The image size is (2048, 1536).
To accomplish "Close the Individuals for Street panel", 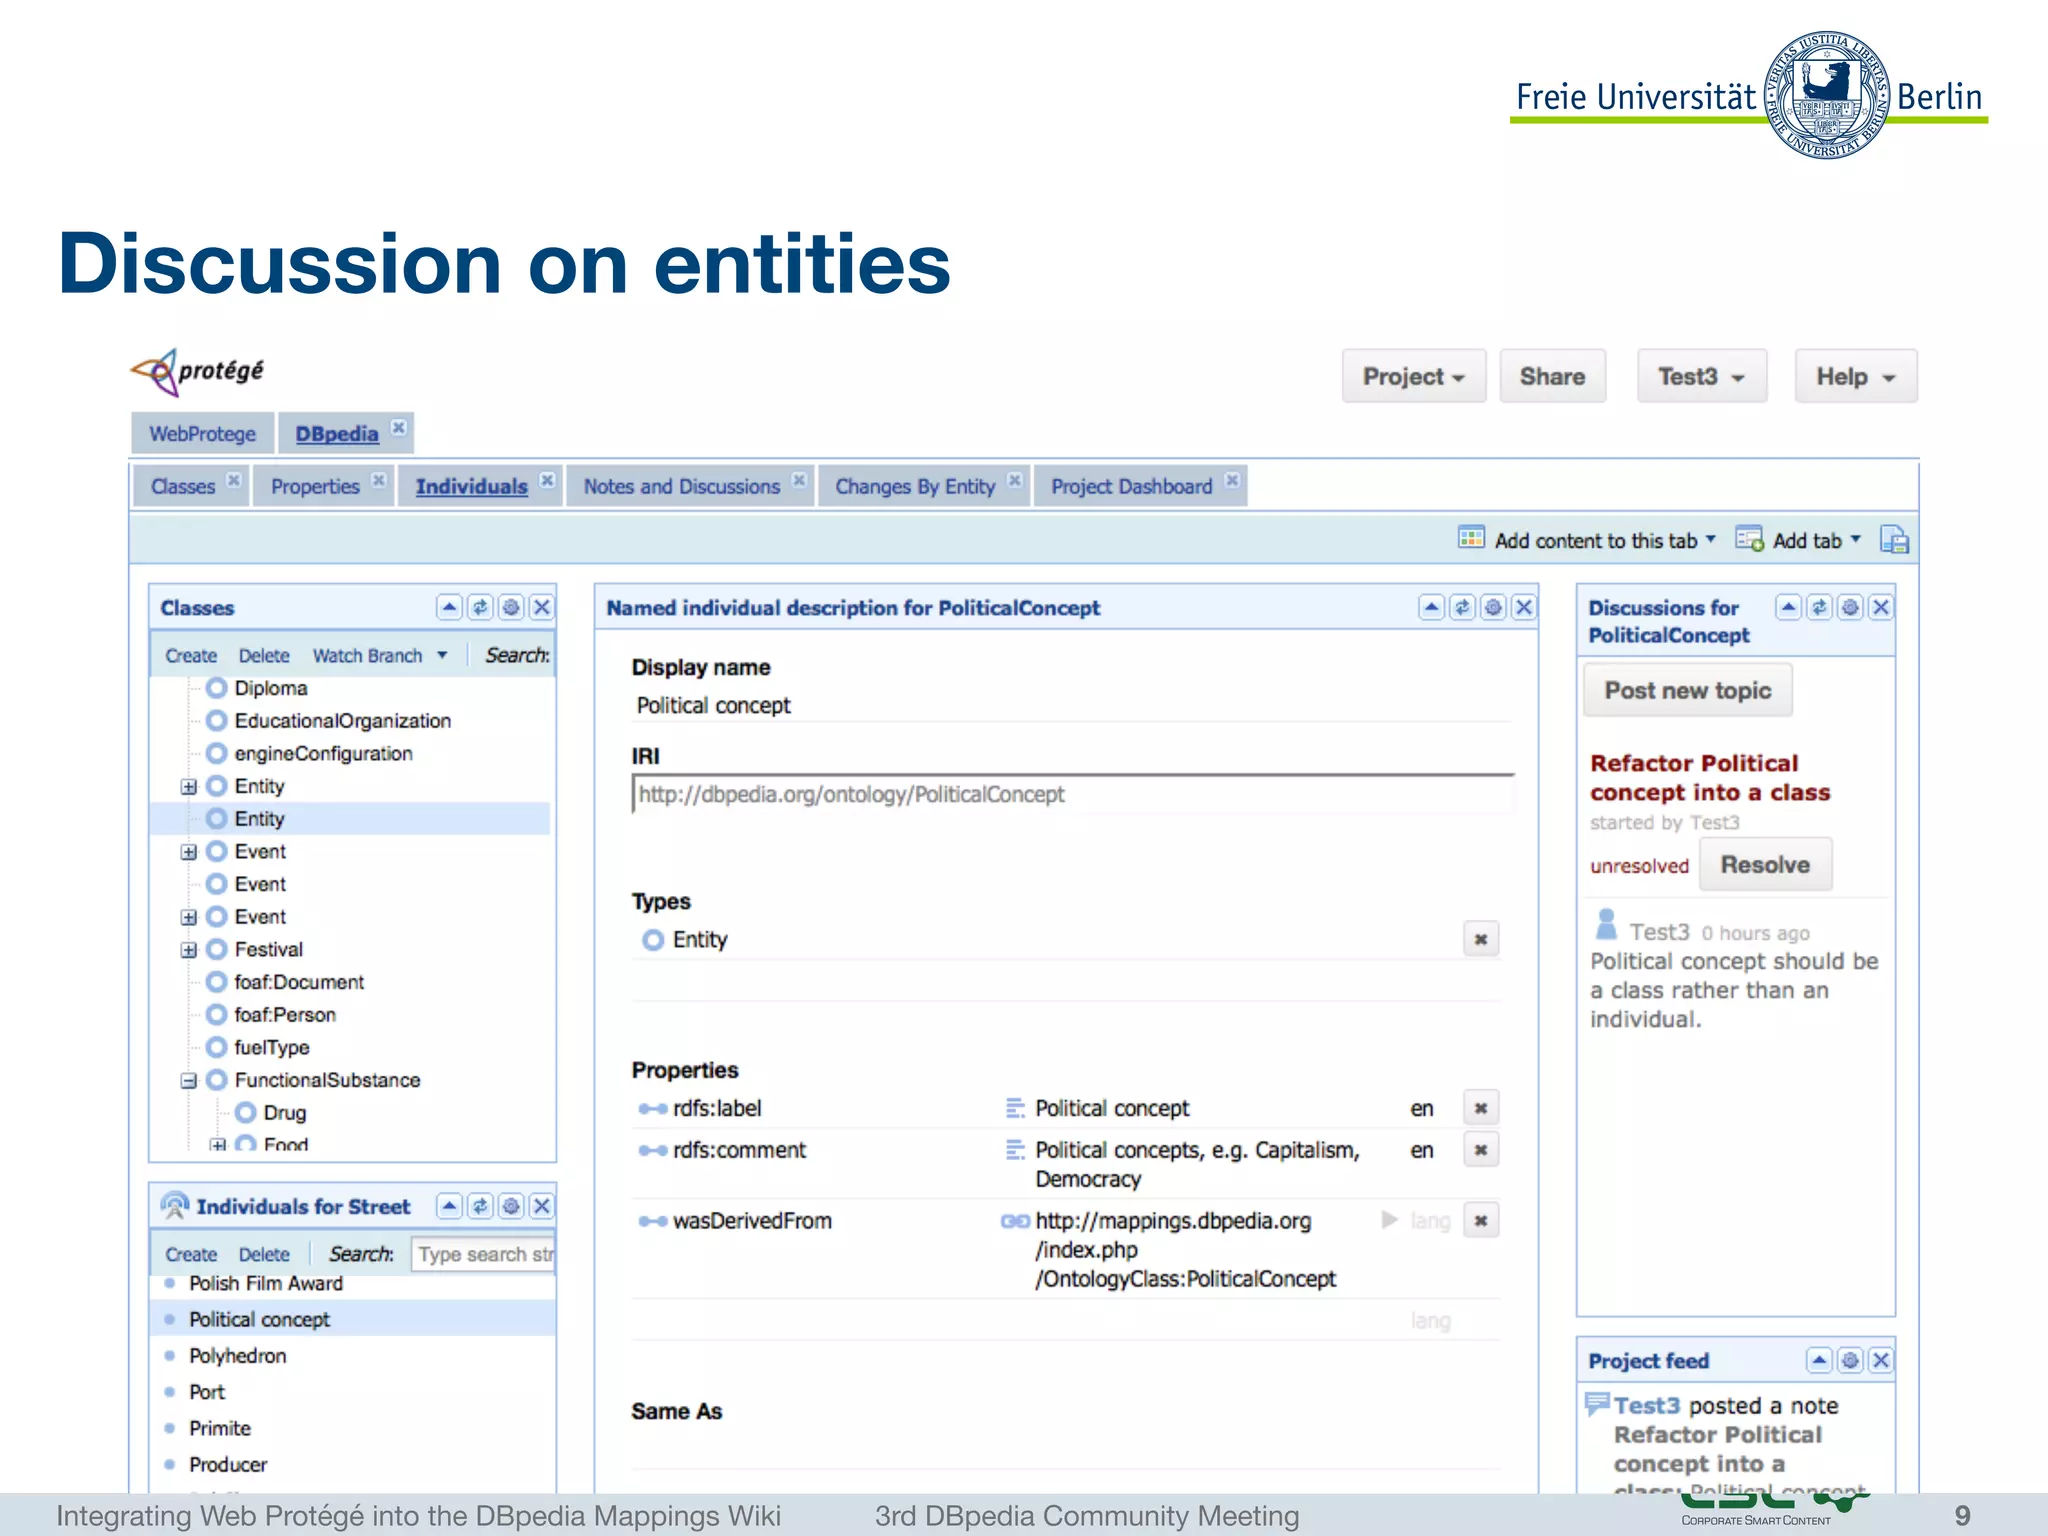I will [542, 1206].
